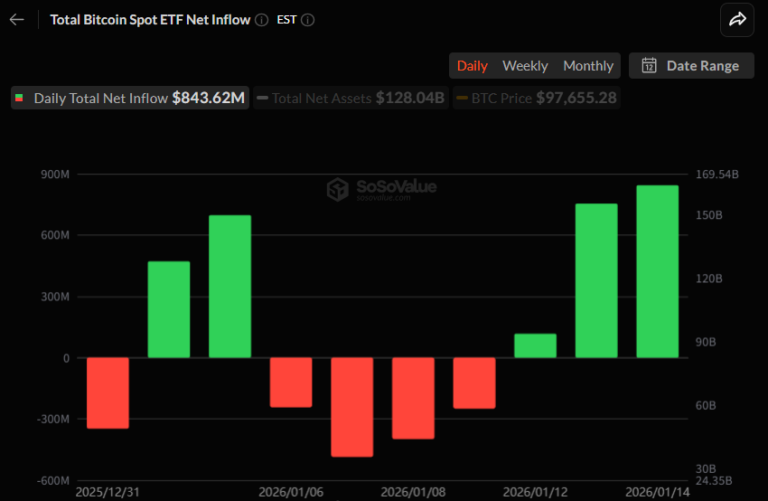Toggle the Total Net Assets series
The height and width of the screenshot is (501, 768).
point(350,98)
